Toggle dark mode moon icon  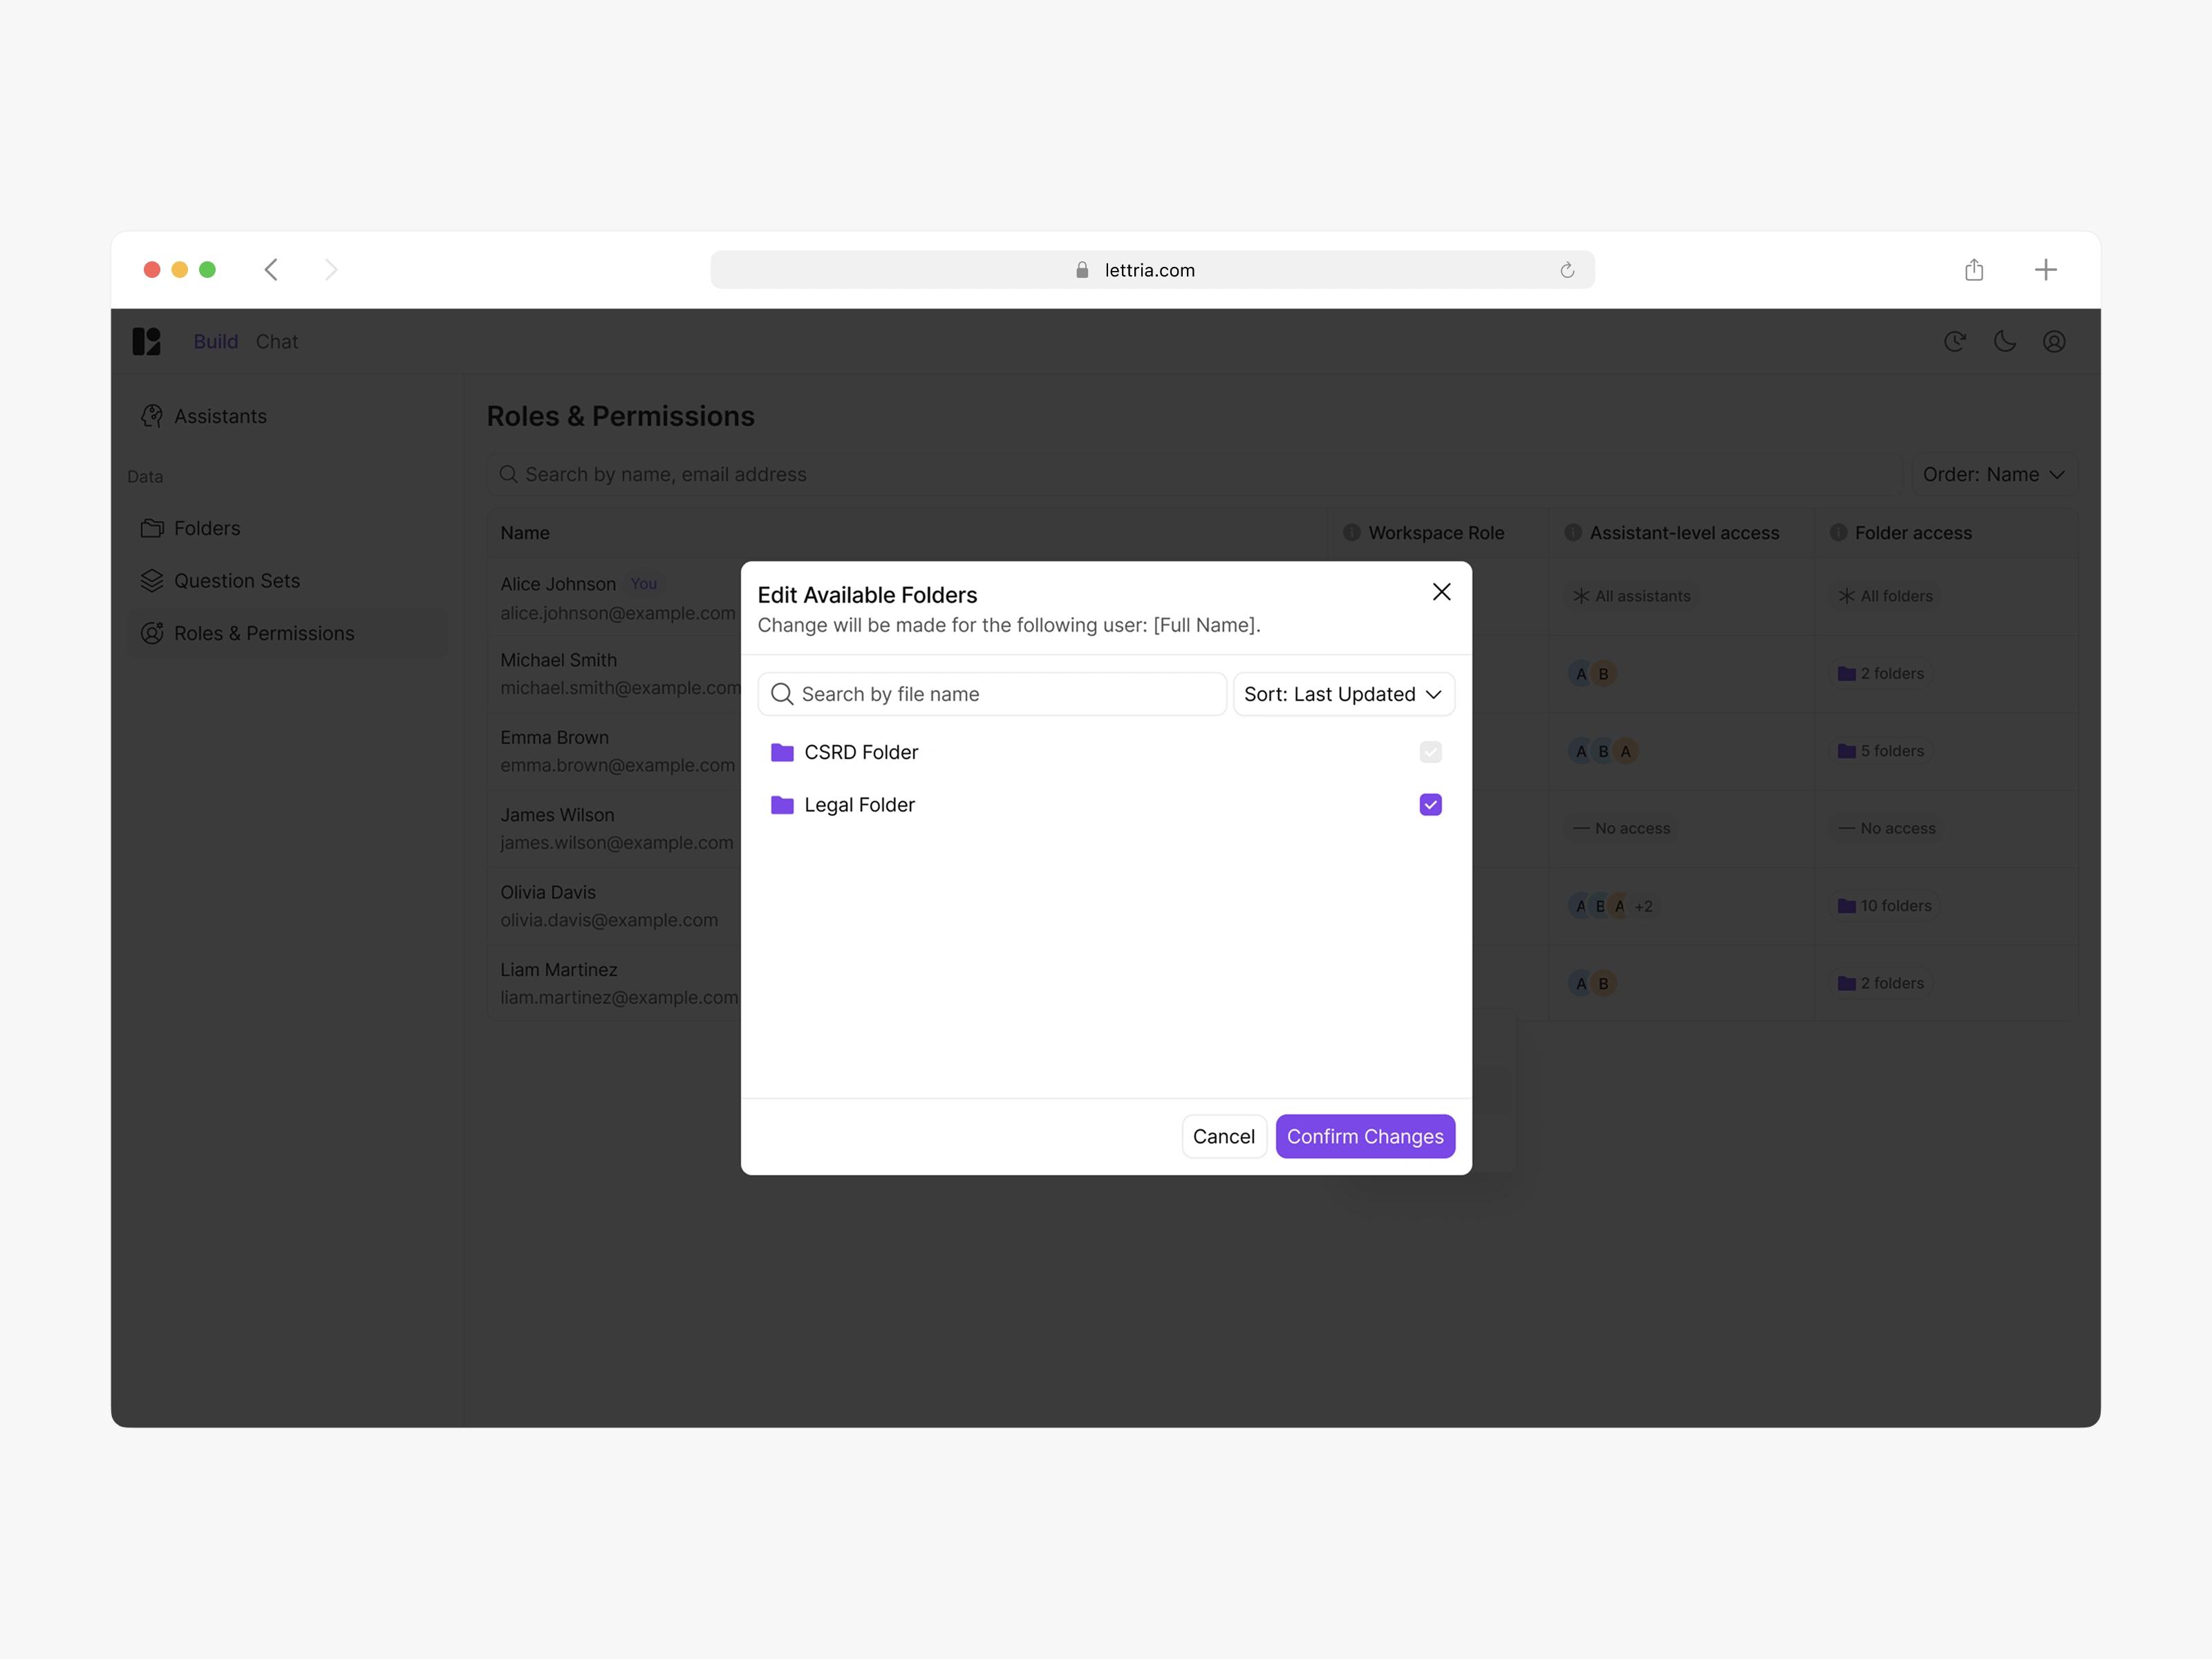[2004, 342]
